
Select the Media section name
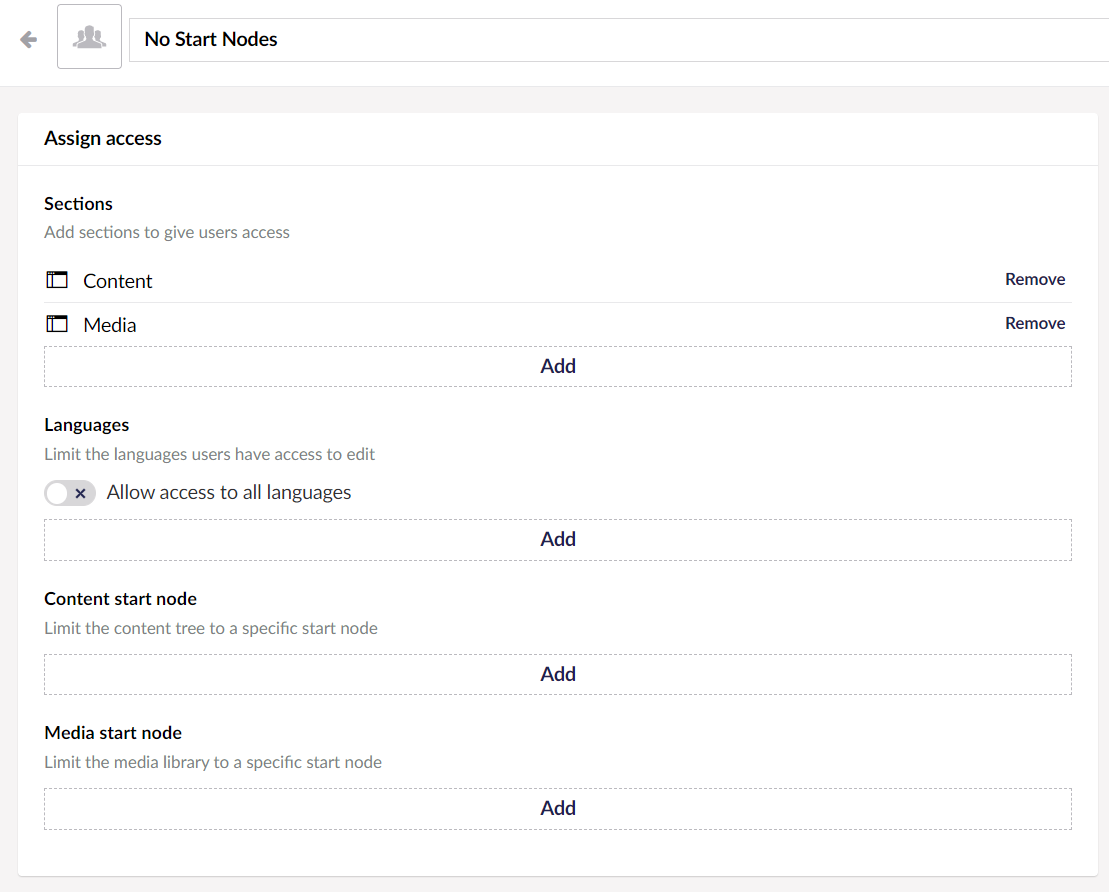point(110,325)
